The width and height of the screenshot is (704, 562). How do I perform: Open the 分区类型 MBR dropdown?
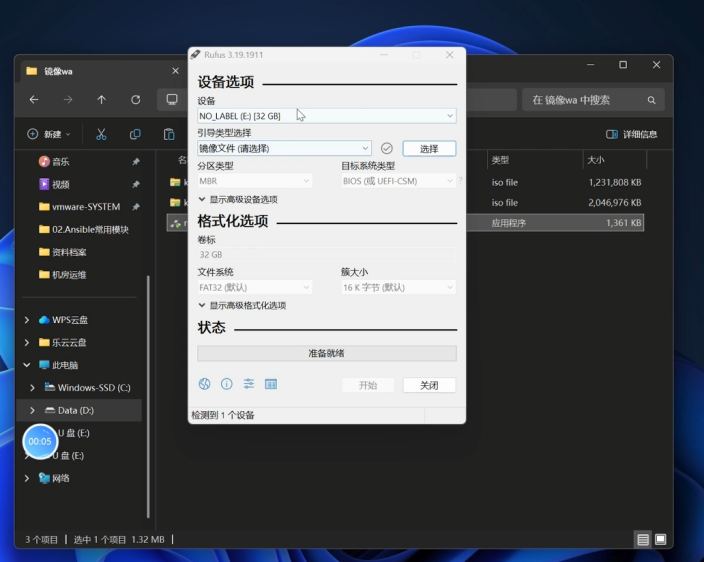tap(255, 181)
